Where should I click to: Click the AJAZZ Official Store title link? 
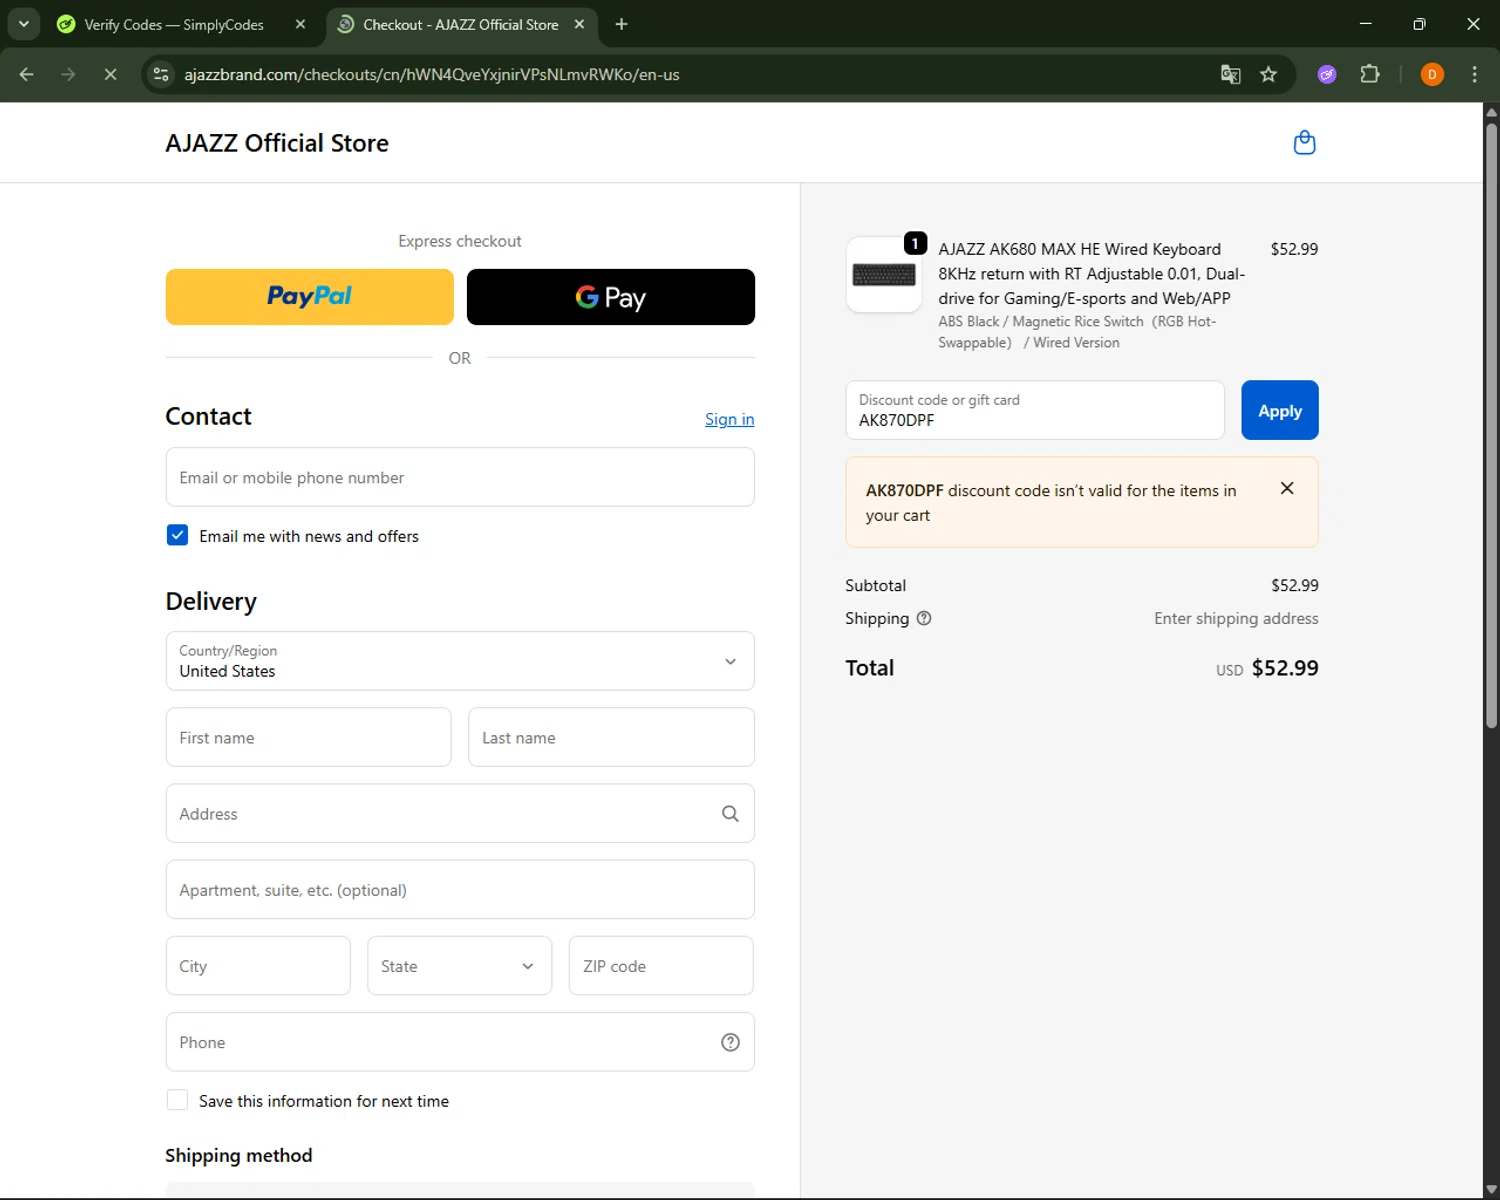coord(277,143)
